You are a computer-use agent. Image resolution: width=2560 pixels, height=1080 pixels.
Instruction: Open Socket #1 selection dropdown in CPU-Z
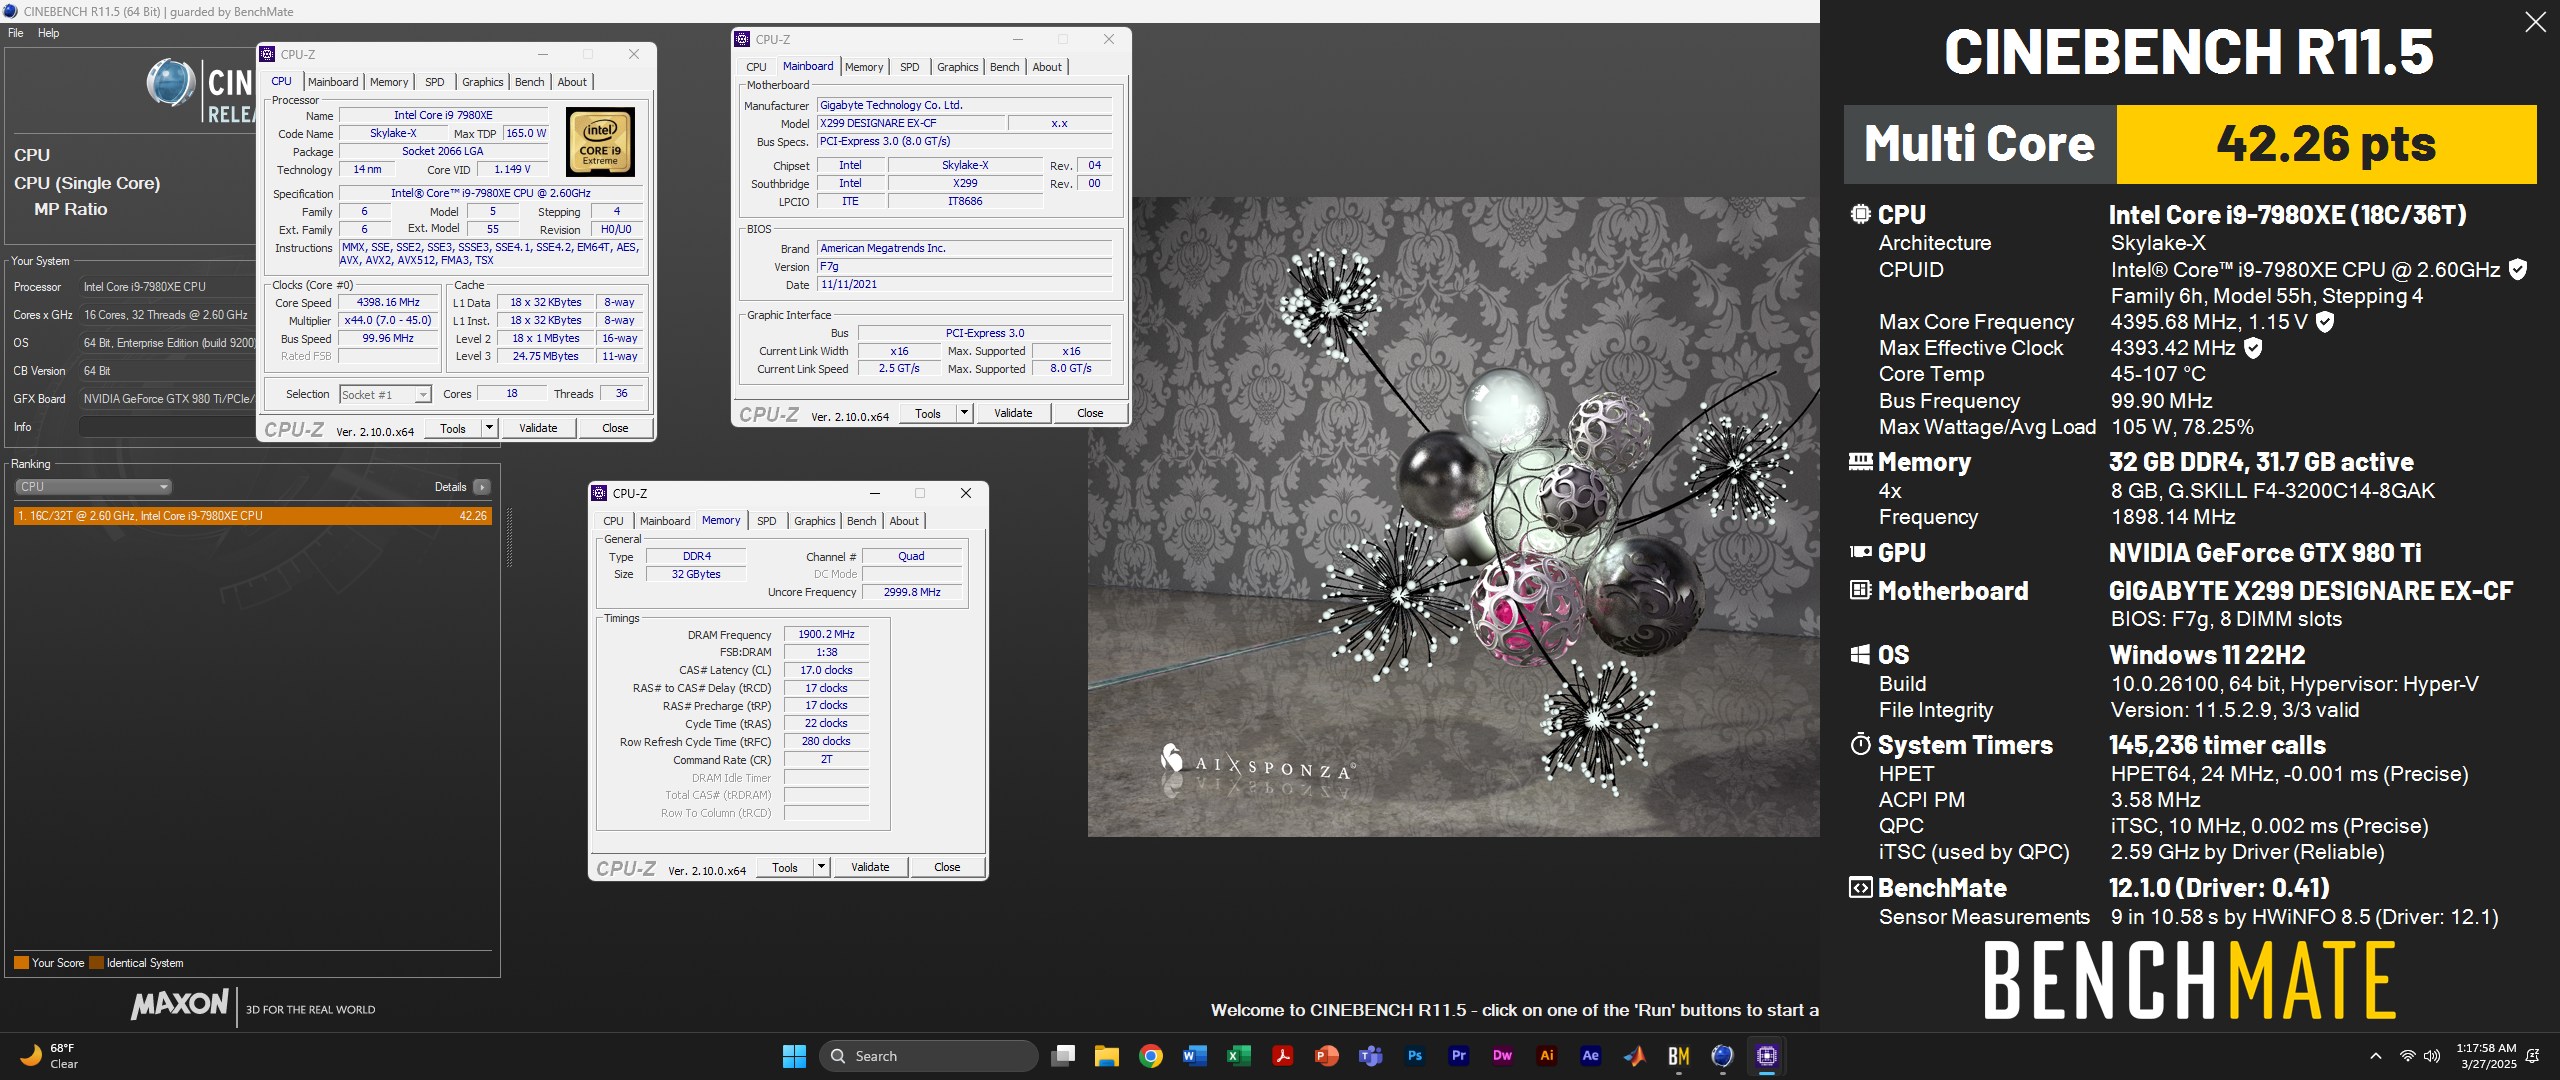pos(385,394)
